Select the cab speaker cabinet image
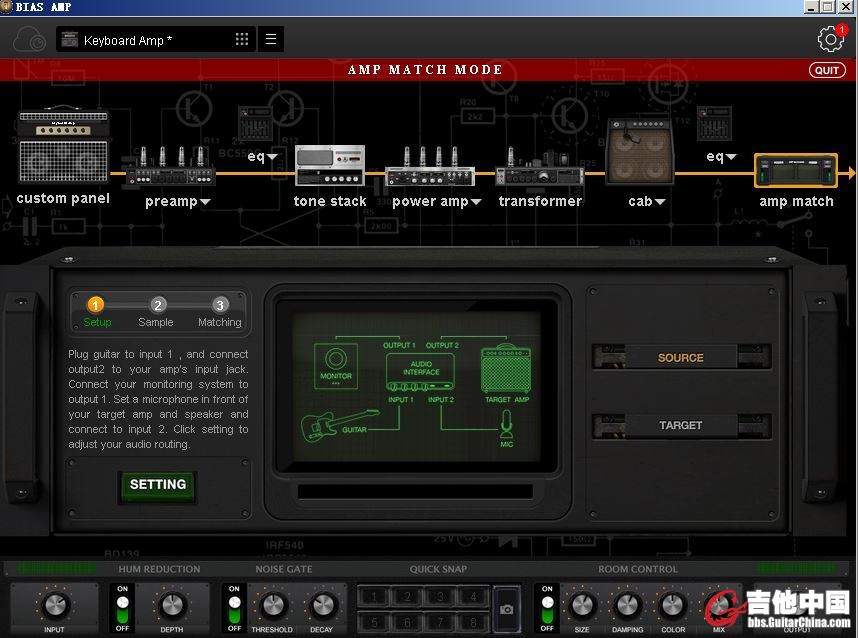The image size is (858, 638). coord(640,152)
